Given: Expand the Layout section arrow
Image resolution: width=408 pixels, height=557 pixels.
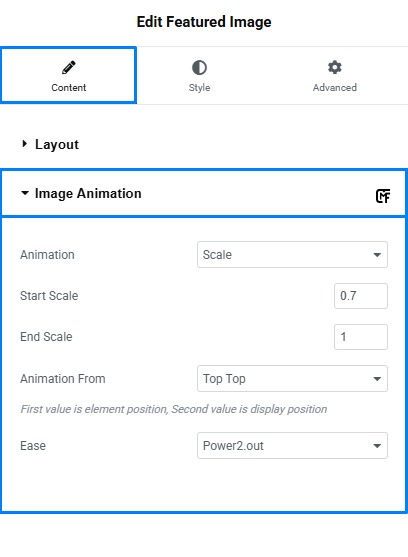Looking at the screenshot, I should coord(25,144).
